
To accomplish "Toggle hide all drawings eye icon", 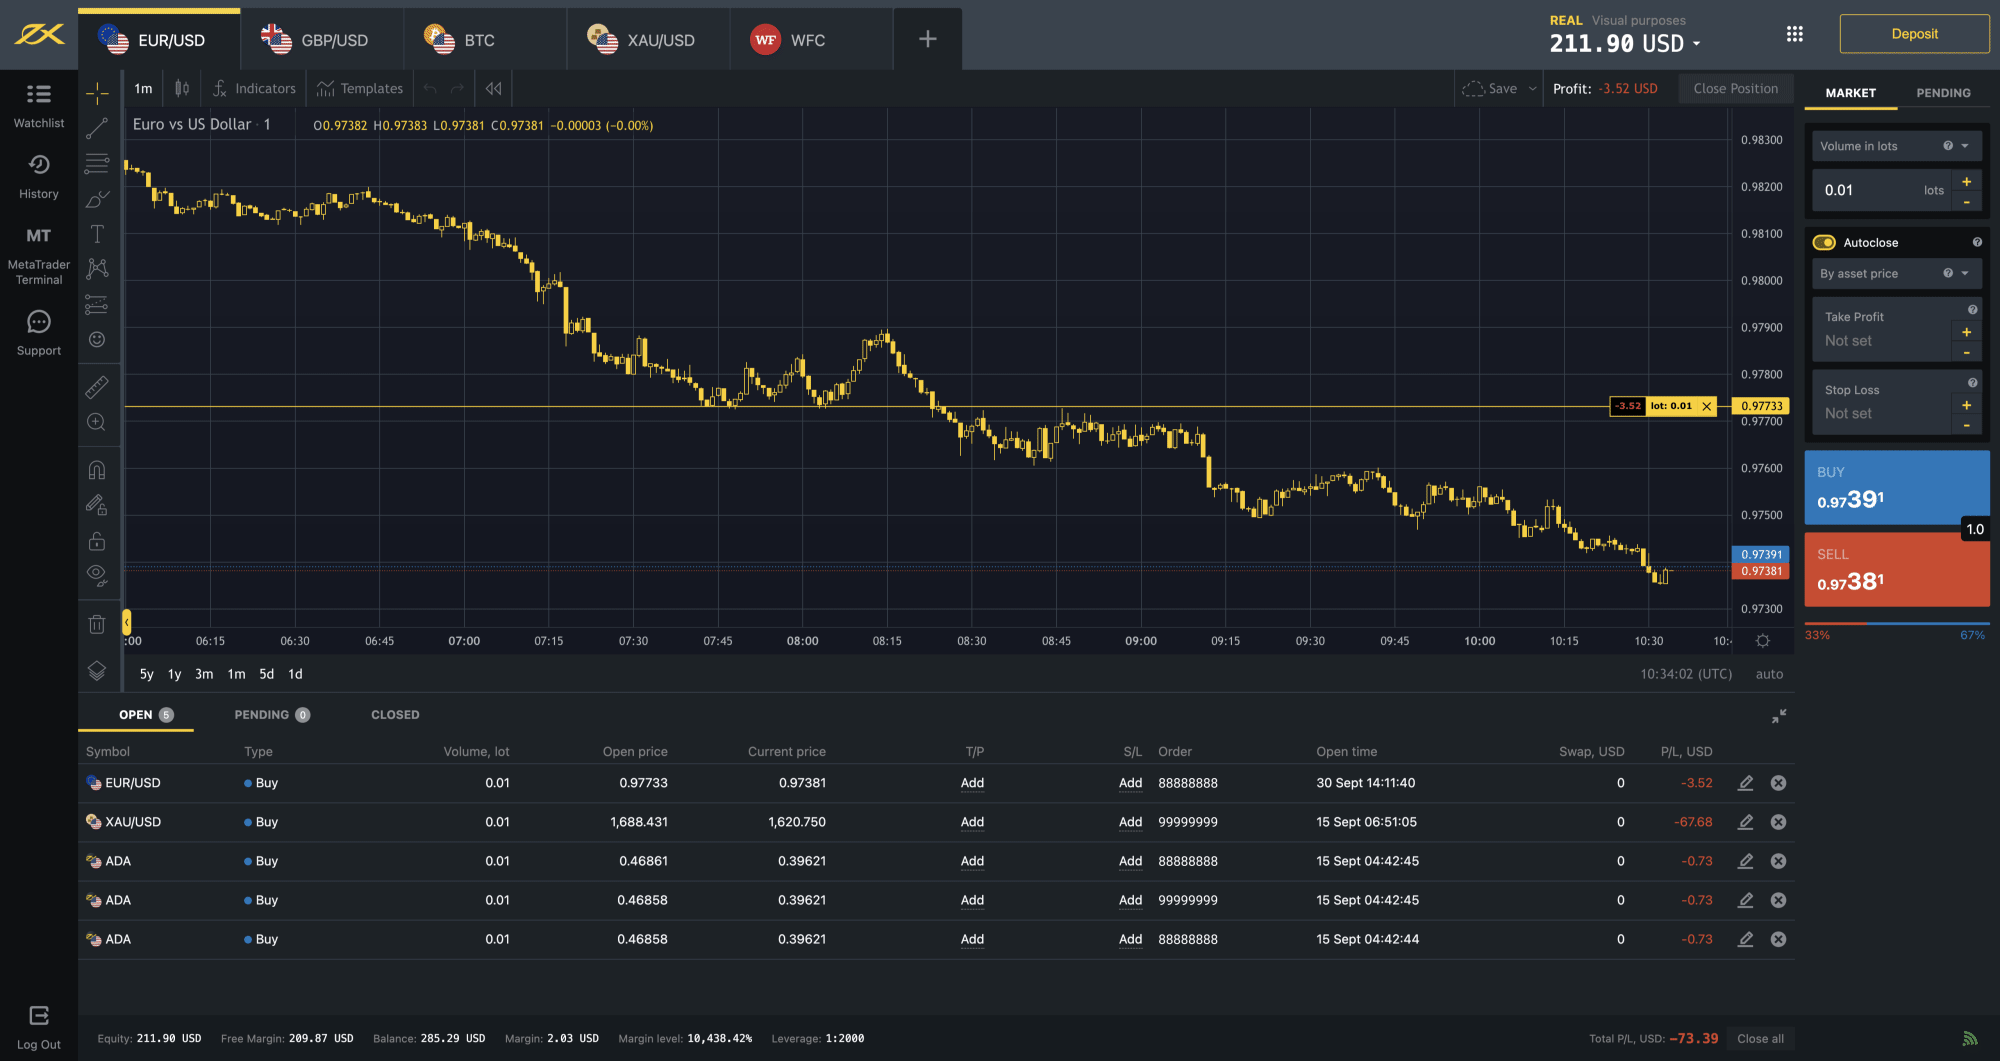I will coord(97,574).
